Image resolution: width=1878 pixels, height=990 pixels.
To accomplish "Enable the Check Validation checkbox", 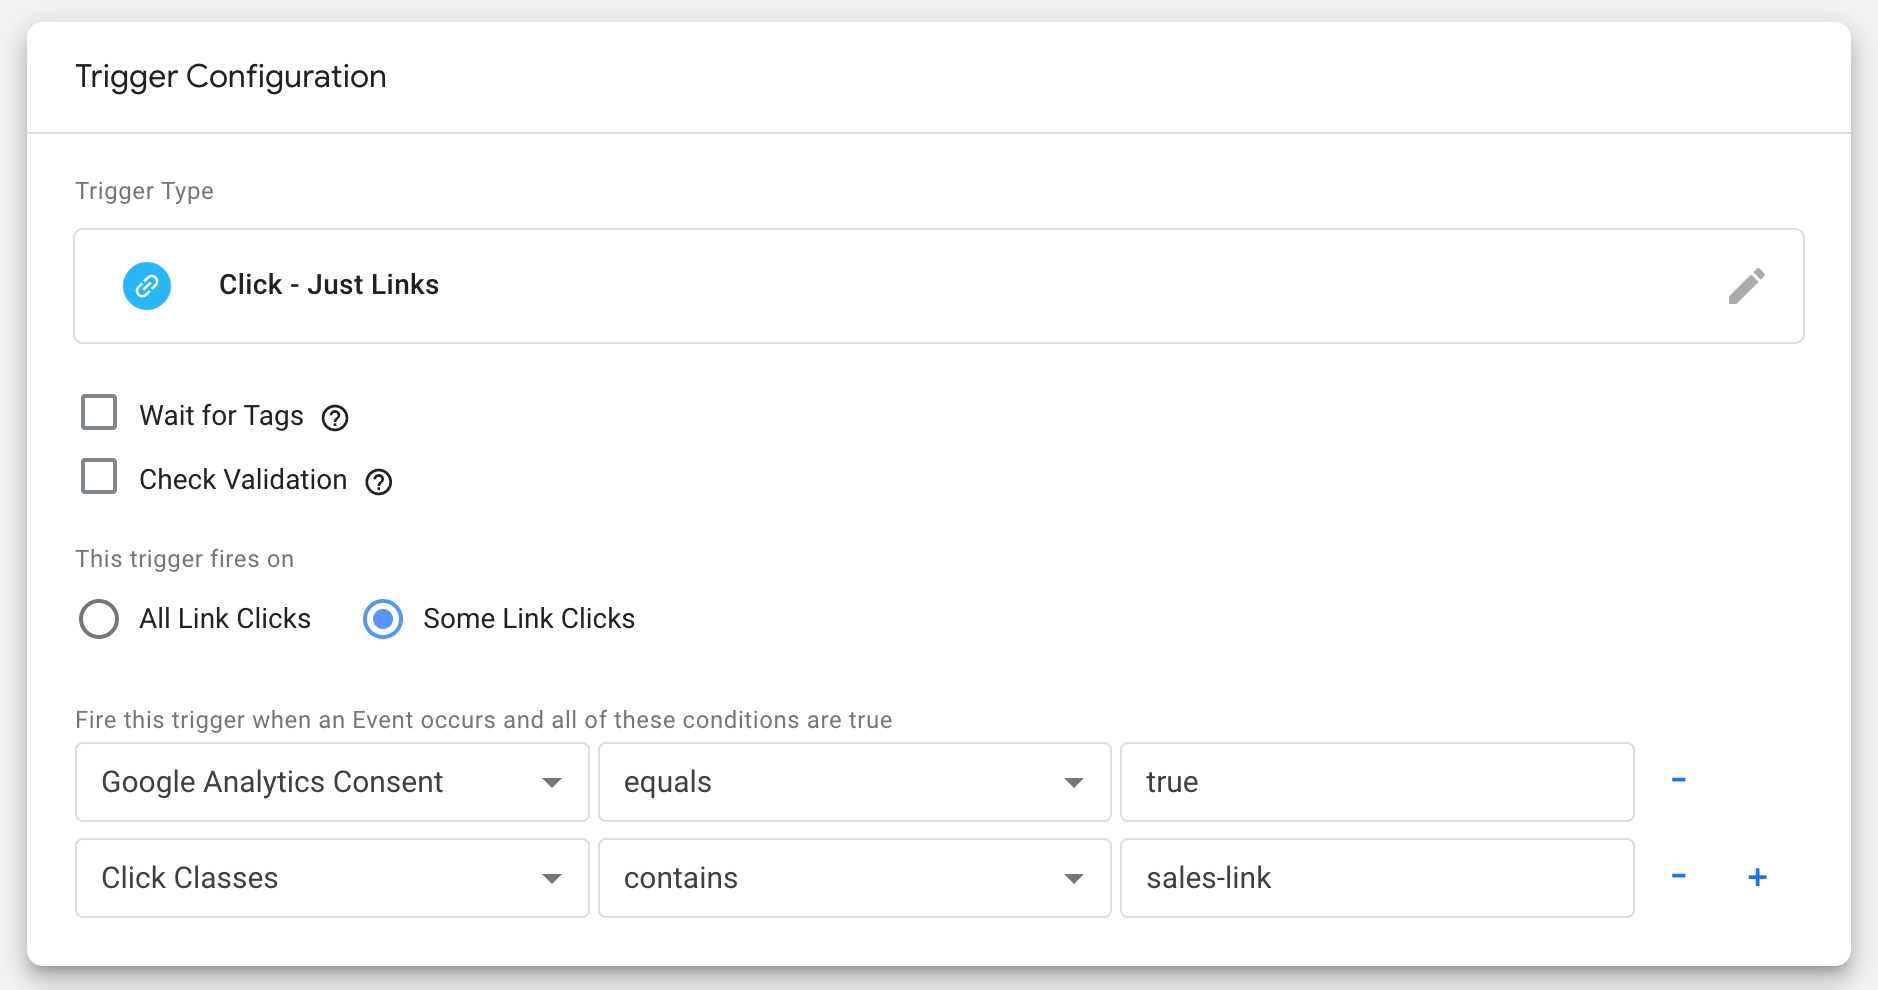I will click(x=99, y=476).
